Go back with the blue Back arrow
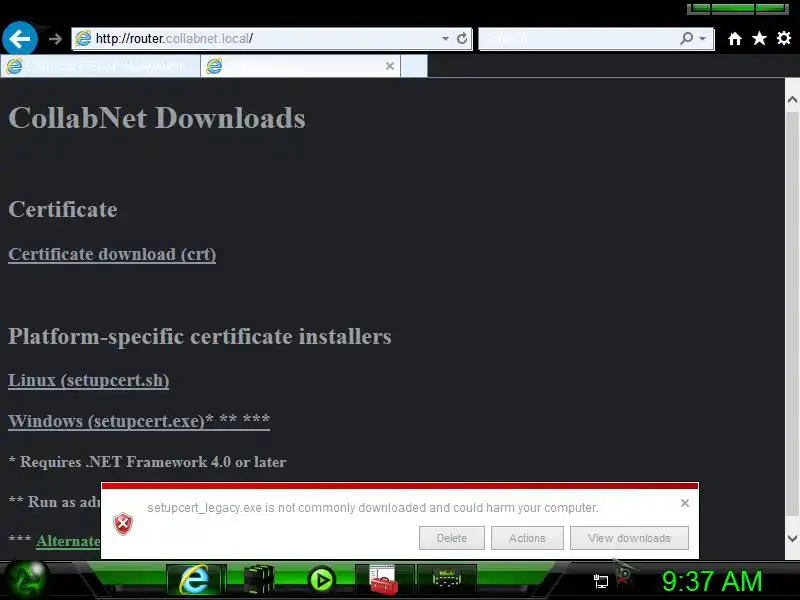This screenshot has height=600, width=800. pos(20,38)
